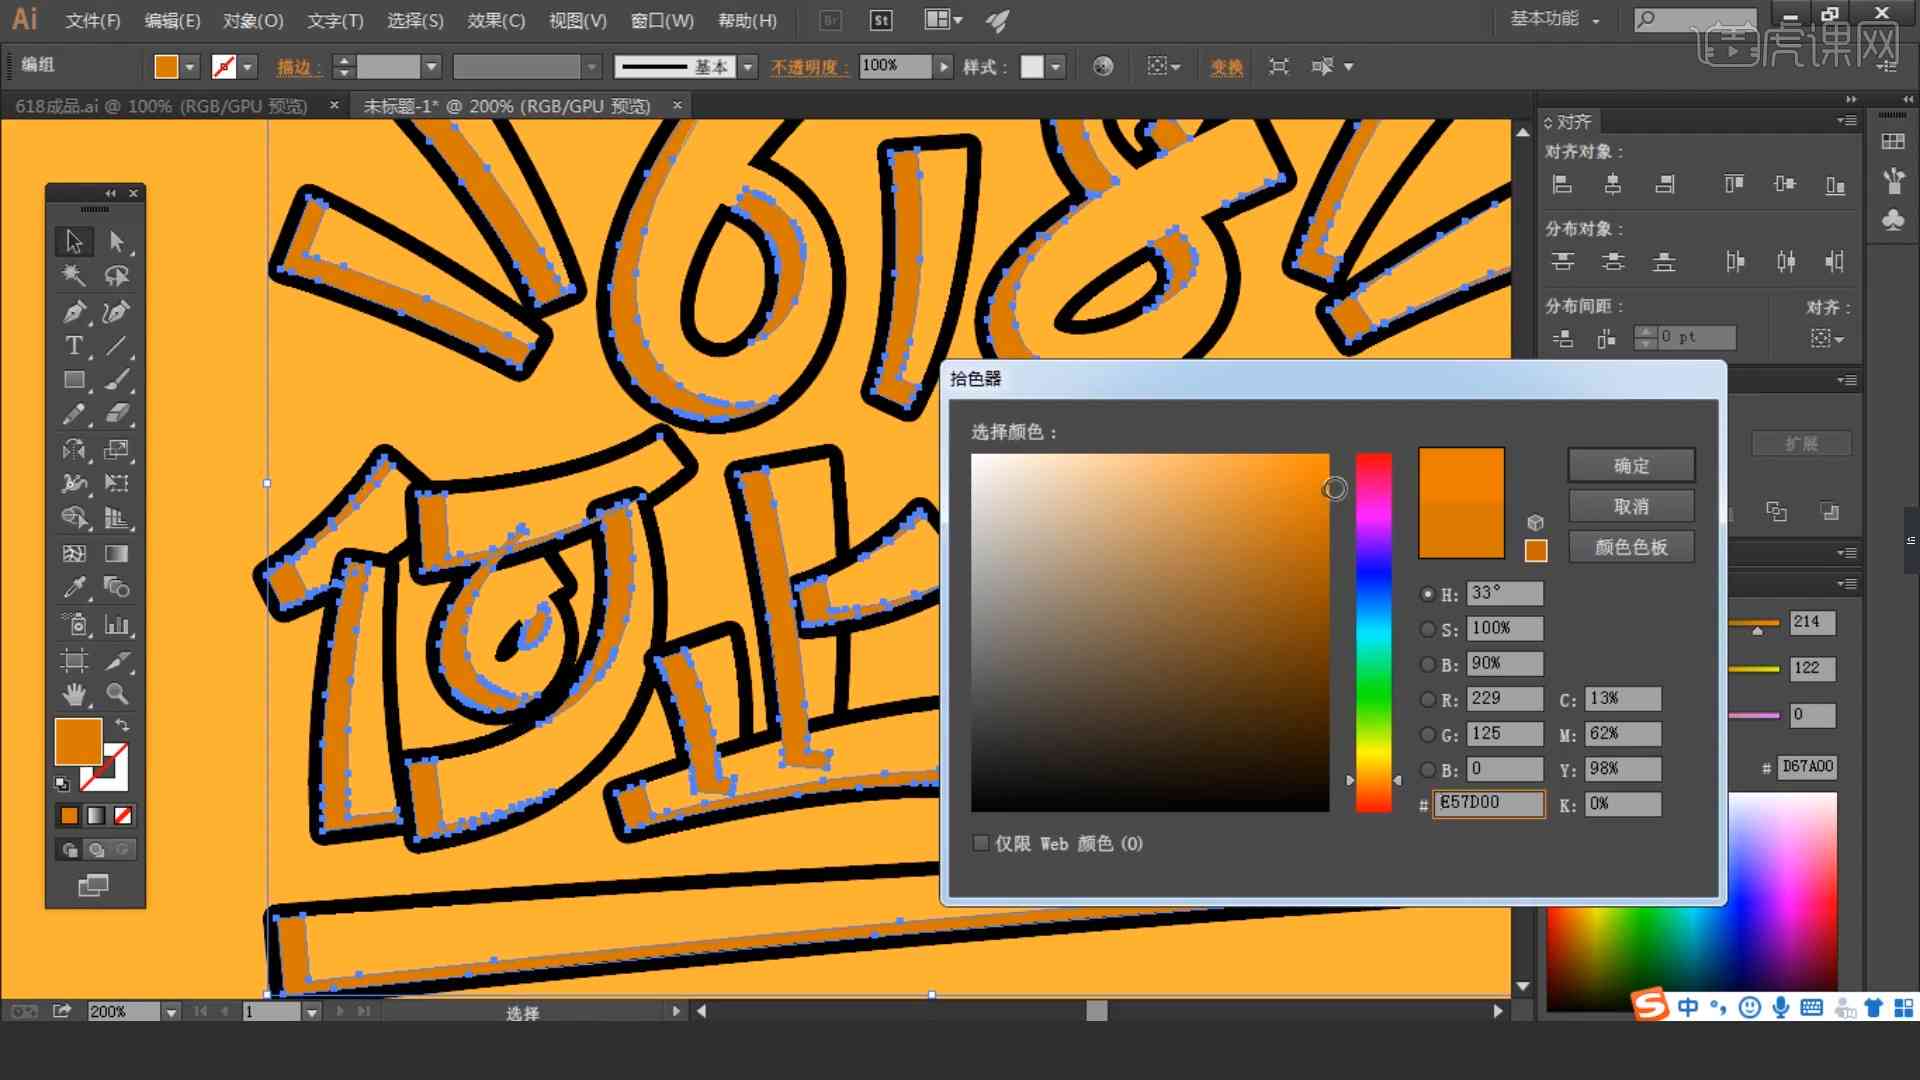1920x1080 pixels.
Task: Click 颜色色板 button
Action: coord(1631,547)
